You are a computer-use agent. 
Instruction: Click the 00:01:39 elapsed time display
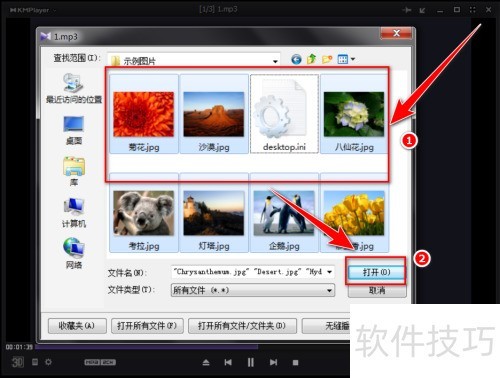coord(19,347)
